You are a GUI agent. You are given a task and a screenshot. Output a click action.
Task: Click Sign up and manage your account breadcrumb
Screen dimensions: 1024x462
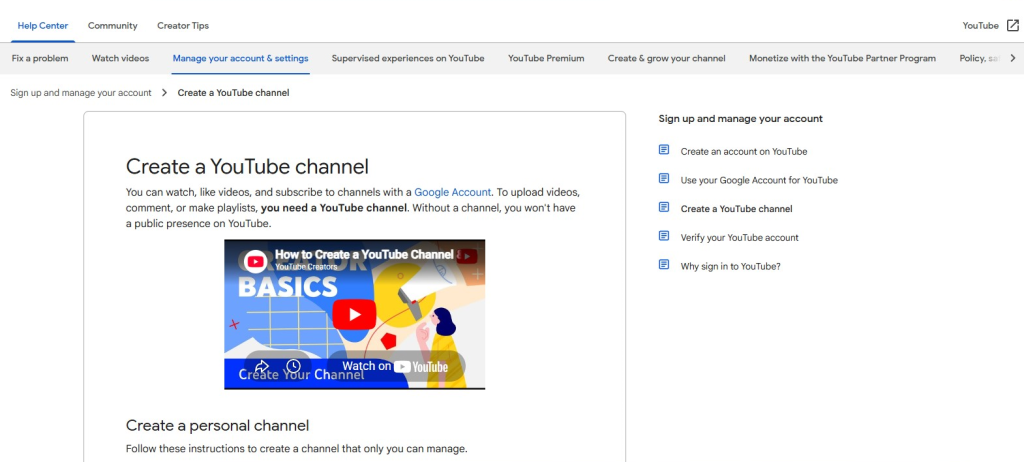[81, 93]
